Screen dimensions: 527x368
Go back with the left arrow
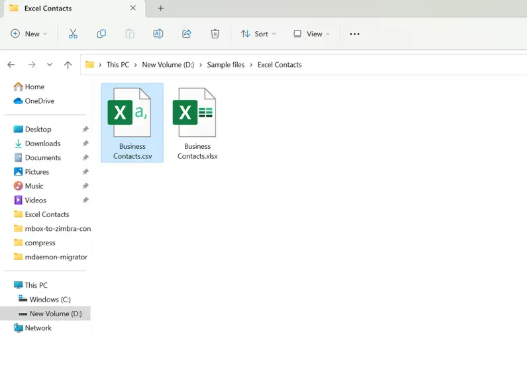click(x=11, y=65)
